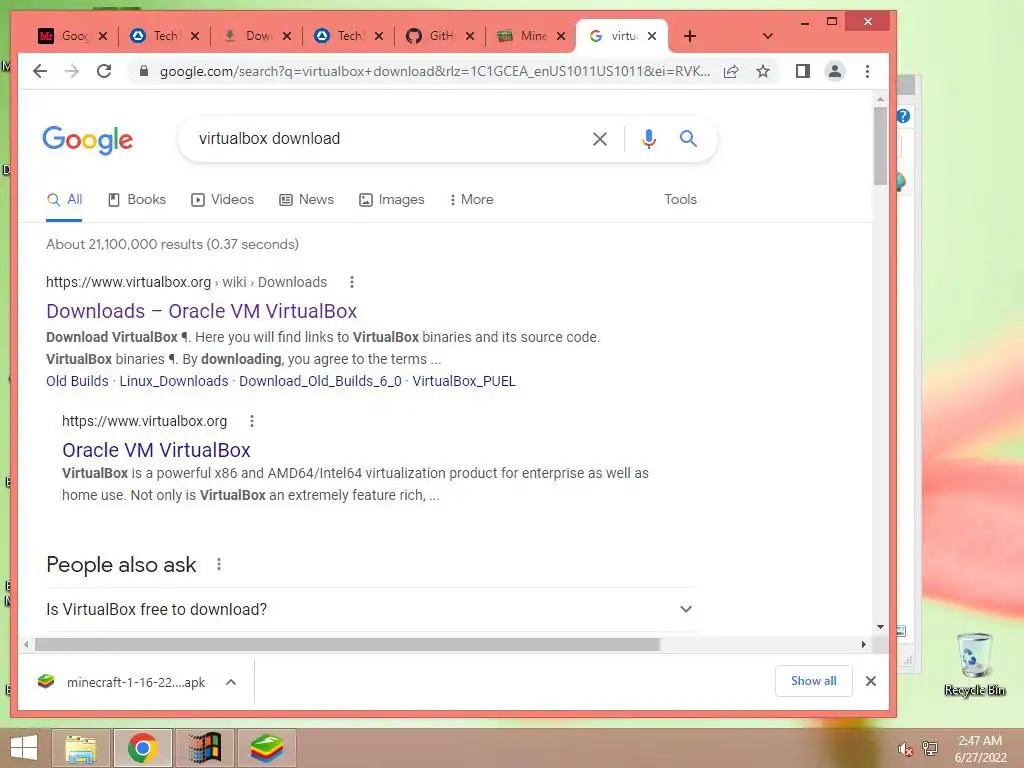Go to the Google logo homepage
The height and width of the screenshot is (768, 1024).
click(88, 140)
